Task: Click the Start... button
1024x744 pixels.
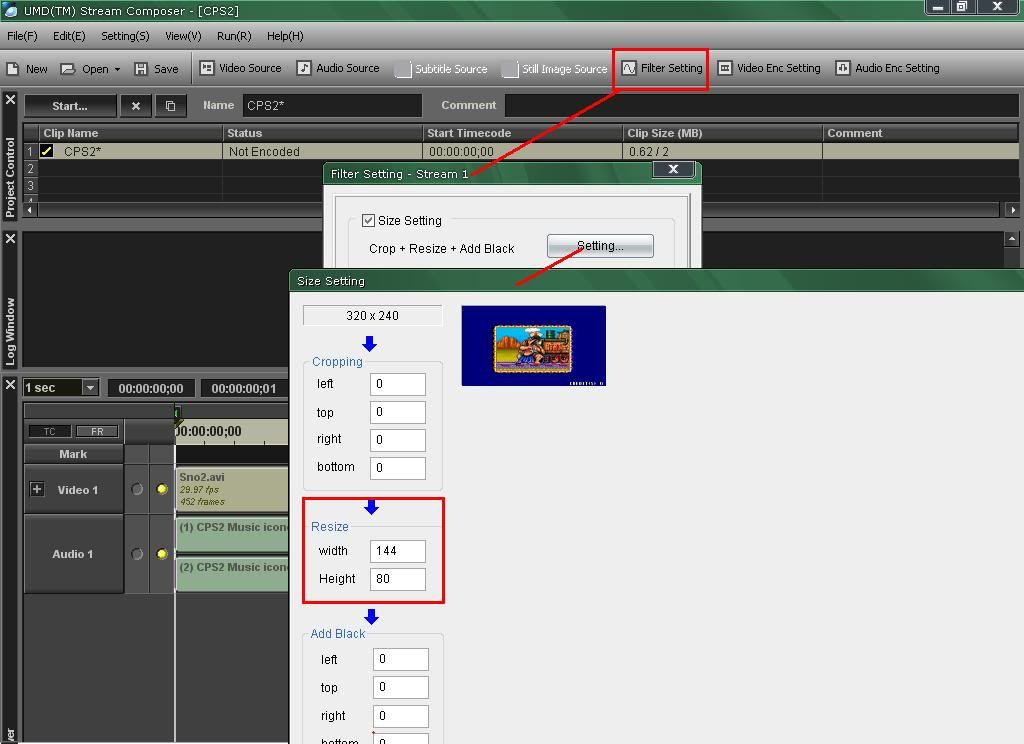Action: [70, 106]
